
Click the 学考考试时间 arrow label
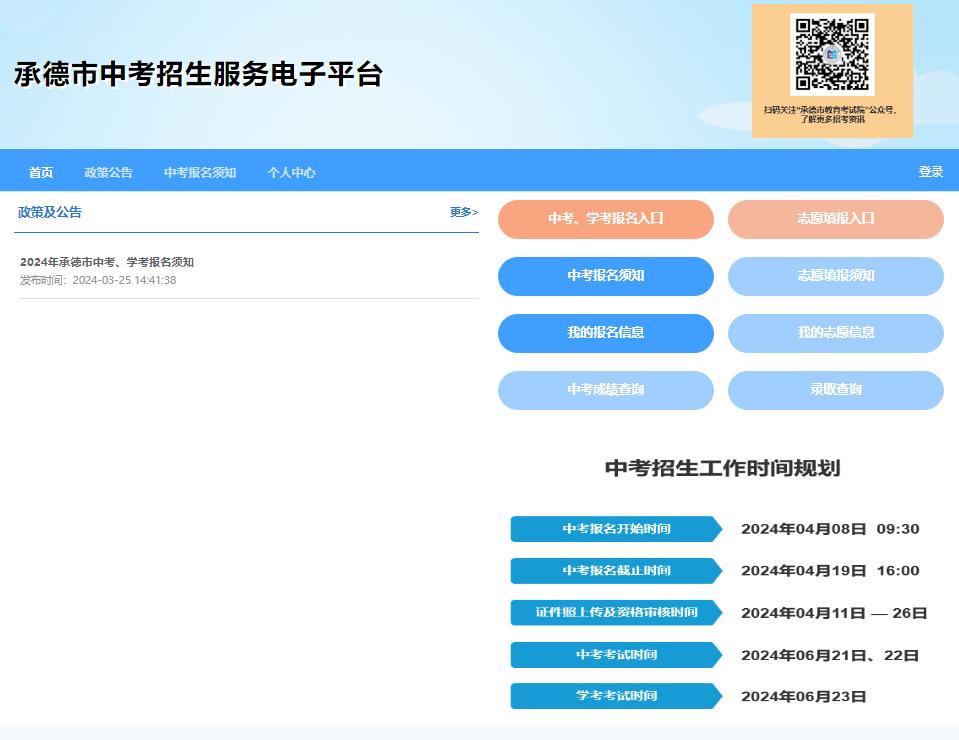coord(615,696)
